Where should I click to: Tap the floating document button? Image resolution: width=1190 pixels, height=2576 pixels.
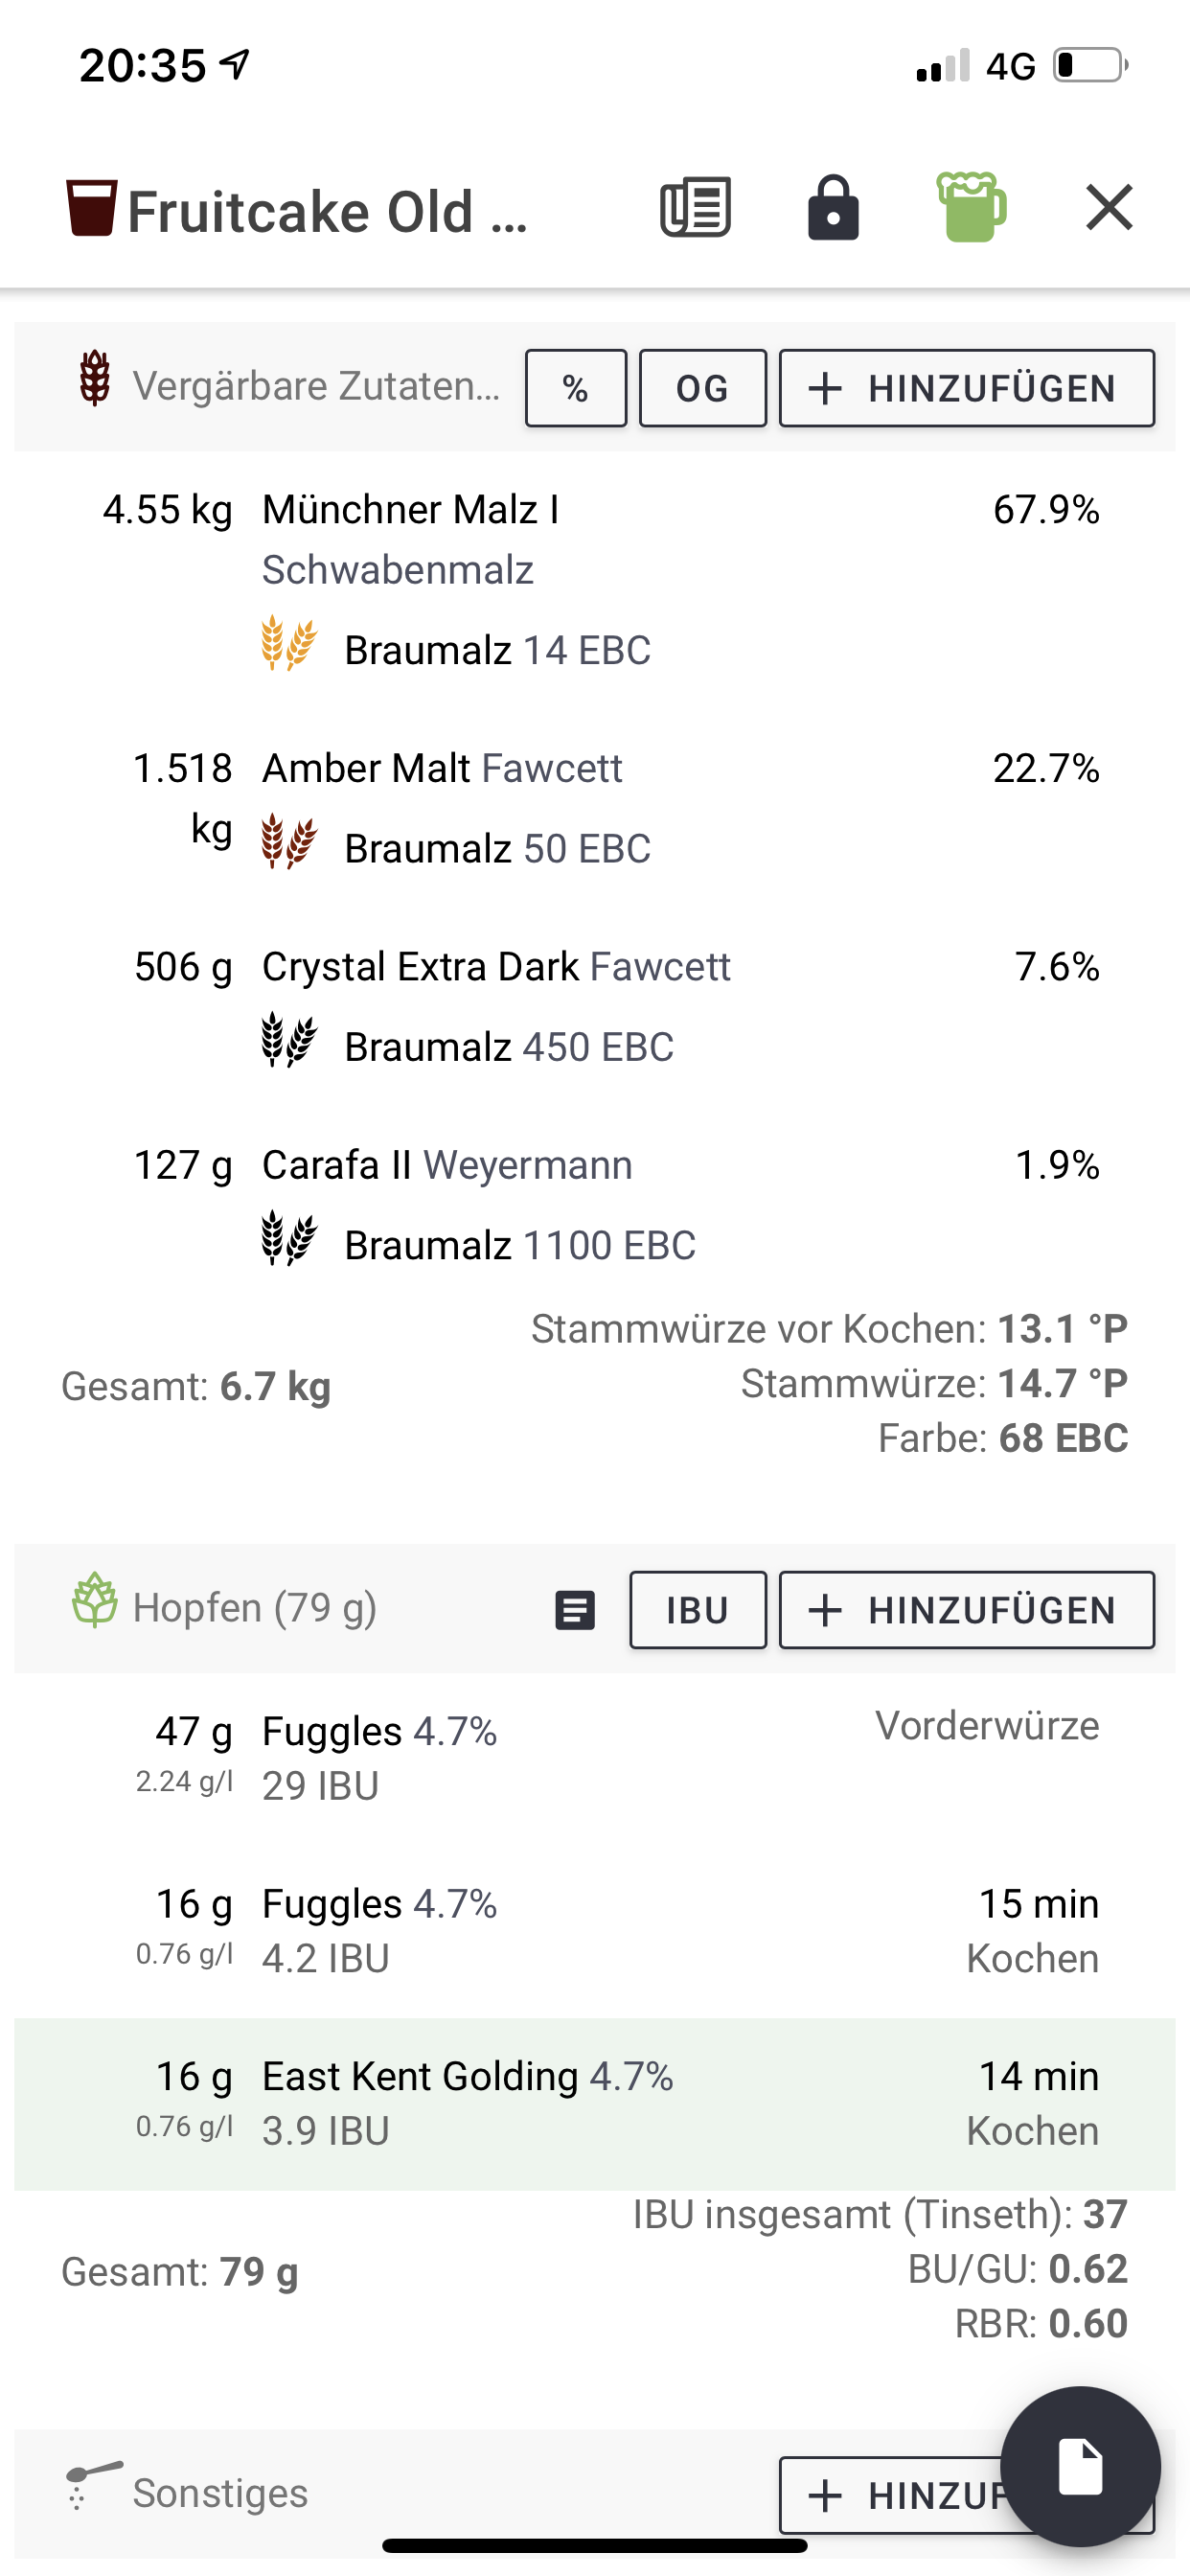point(1080,2466)
